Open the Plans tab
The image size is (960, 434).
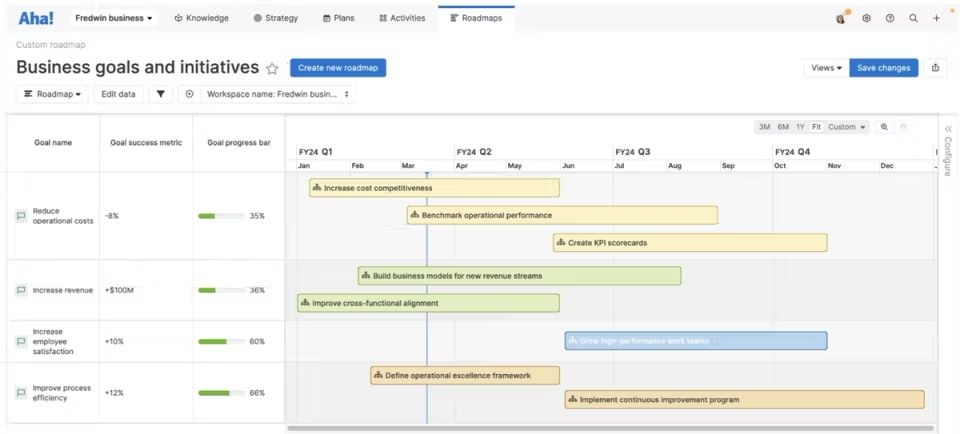[340, 18]
